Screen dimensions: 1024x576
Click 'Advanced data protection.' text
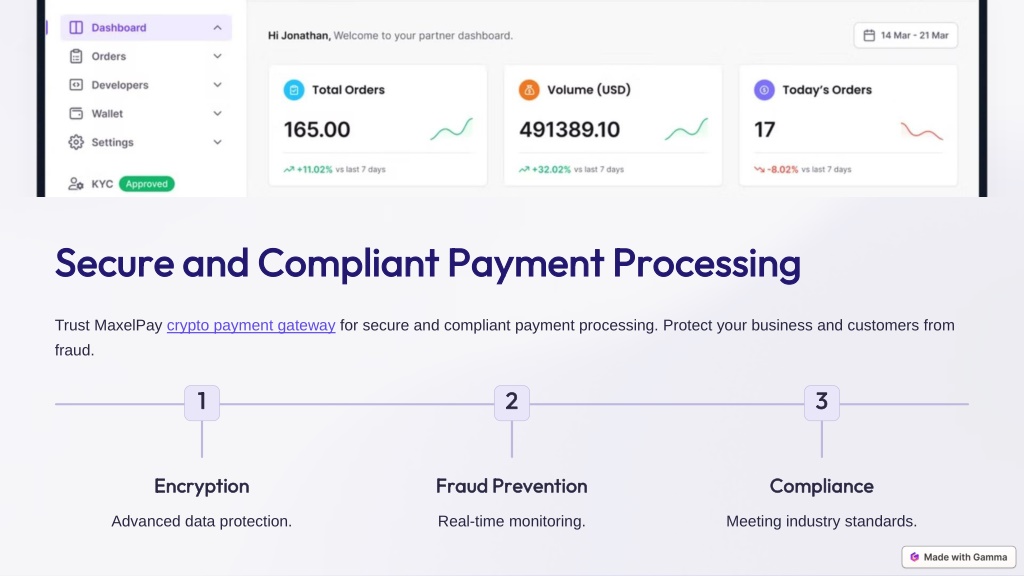202,521
